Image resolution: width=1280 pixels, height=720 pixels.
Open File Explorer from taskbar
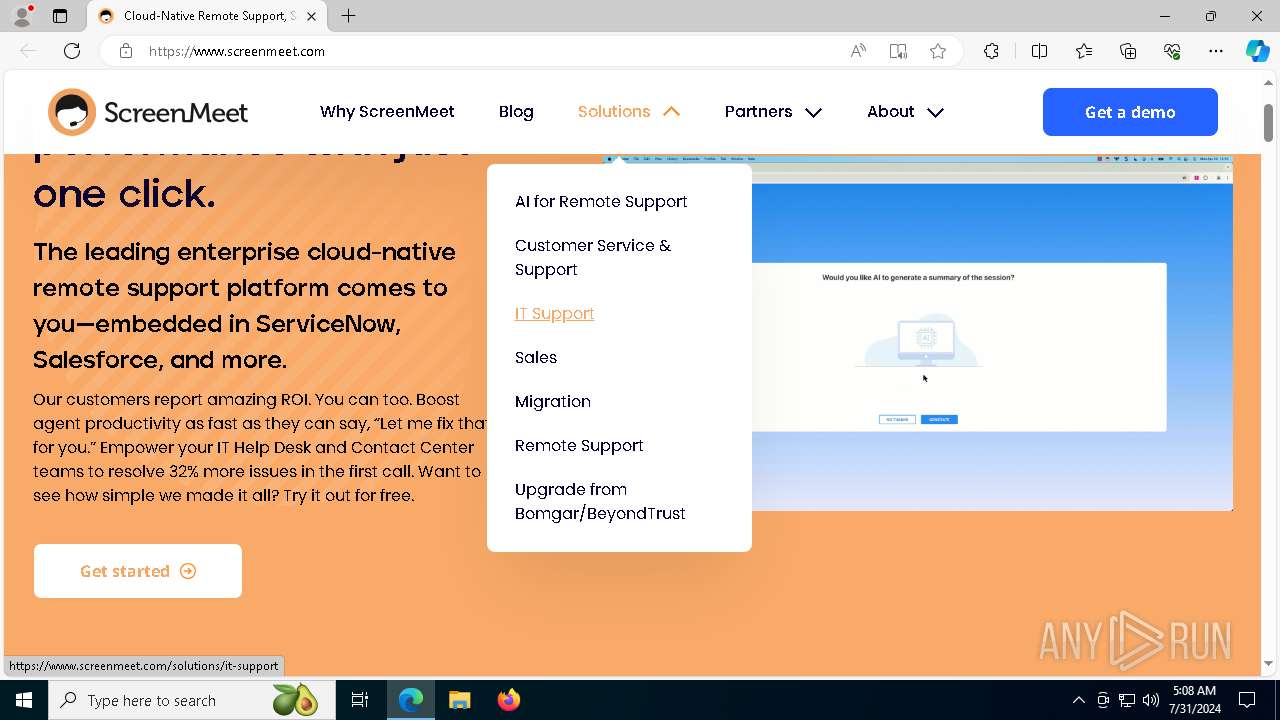pyautogui.click(x=459, y=700)
